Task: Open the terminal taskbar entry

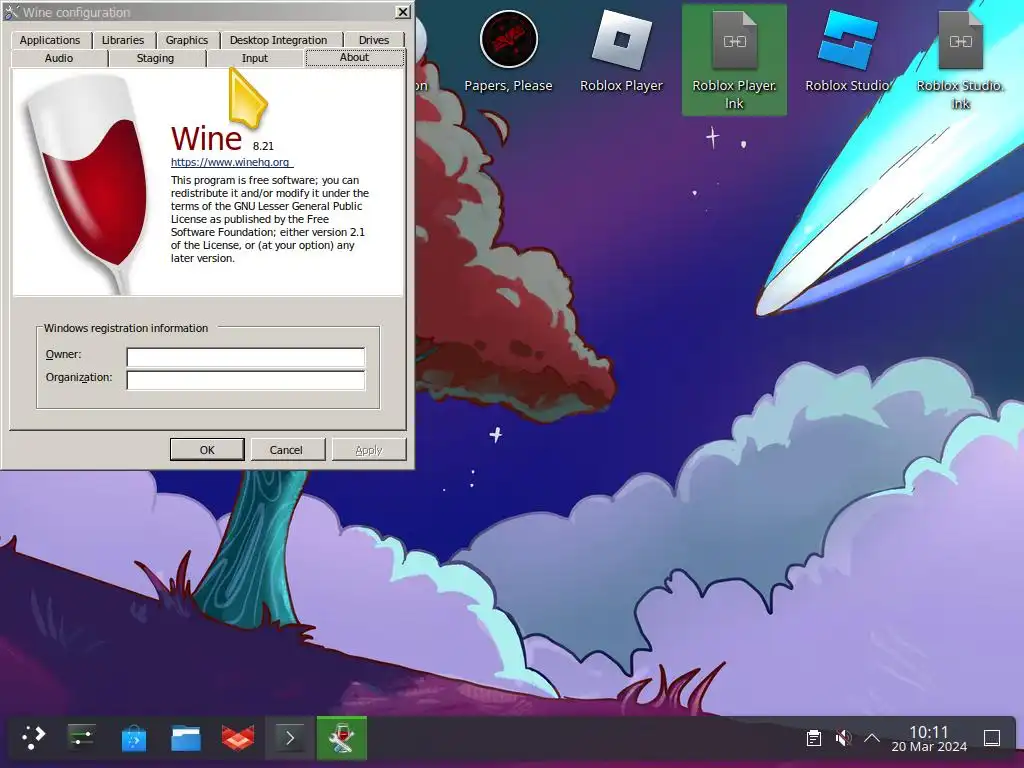Action: [x=290, y=738]
